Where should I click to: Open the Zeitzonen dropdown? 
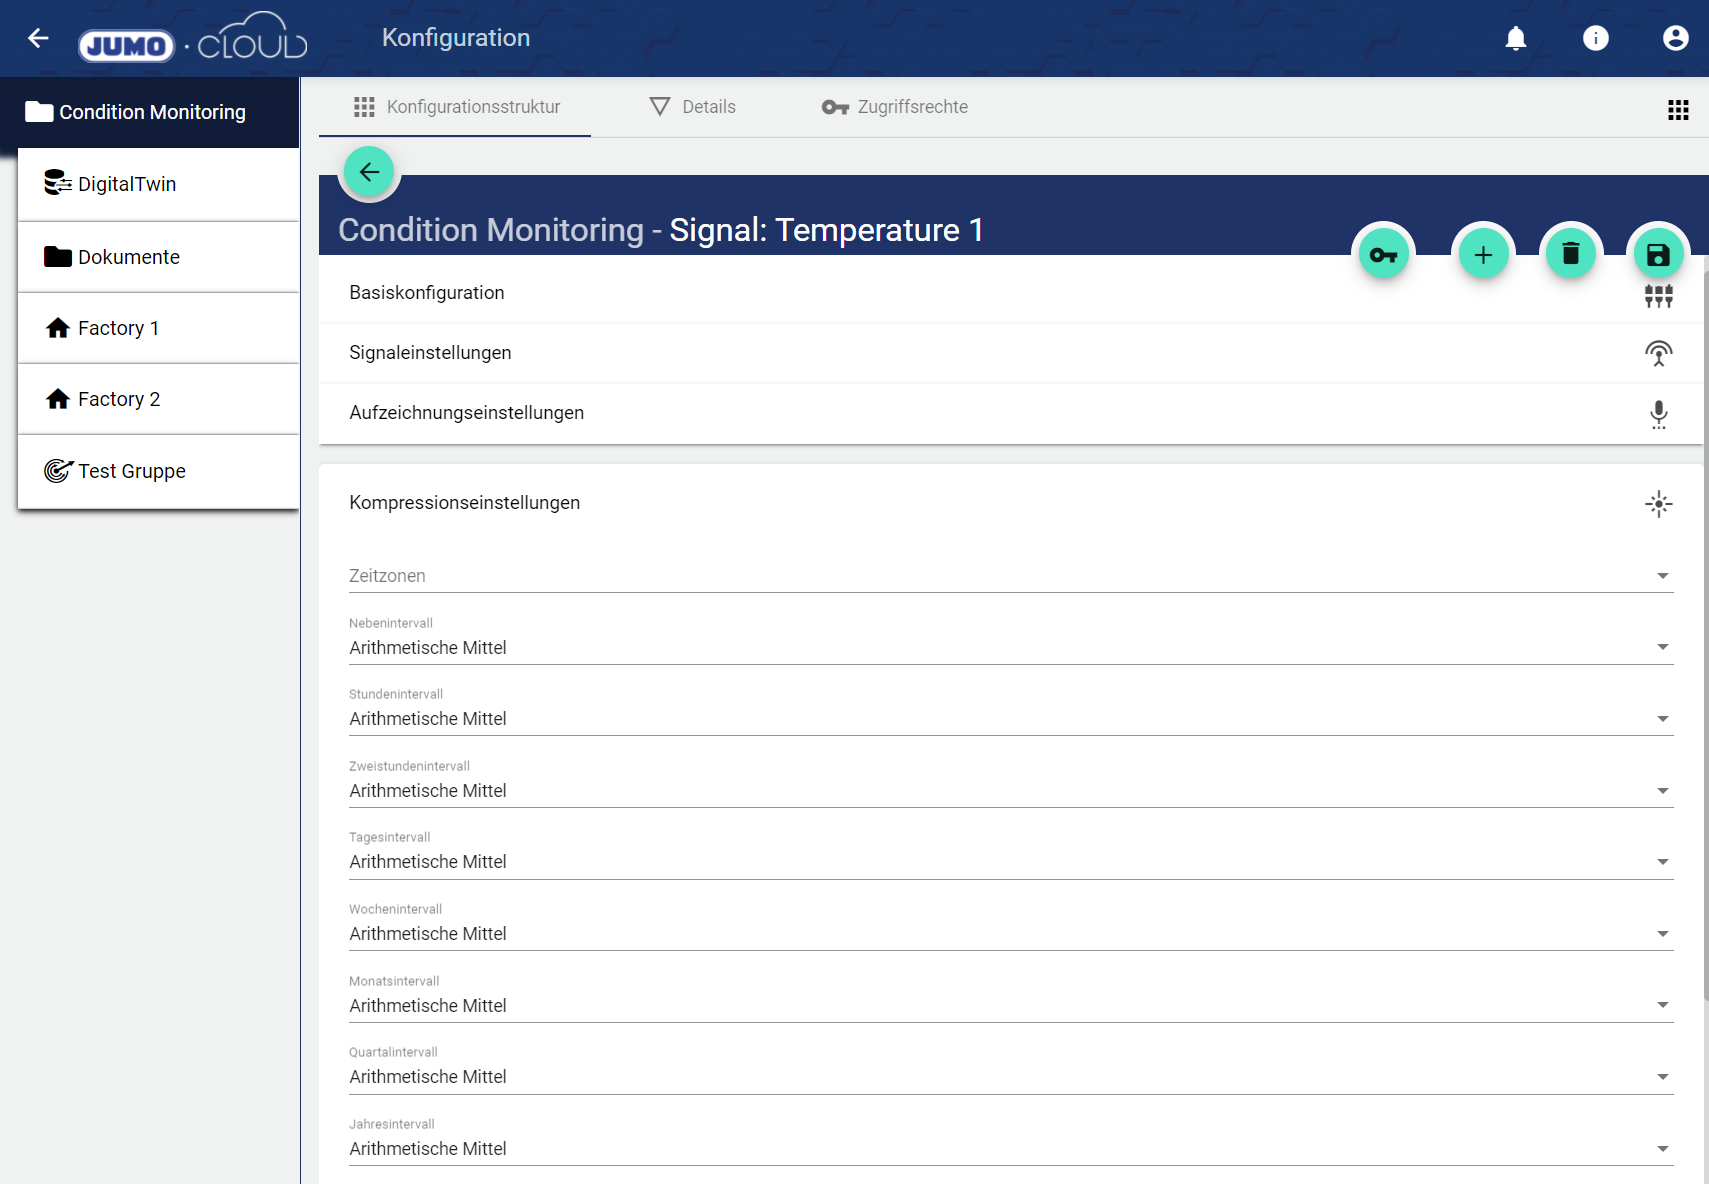click(1010, 576)
